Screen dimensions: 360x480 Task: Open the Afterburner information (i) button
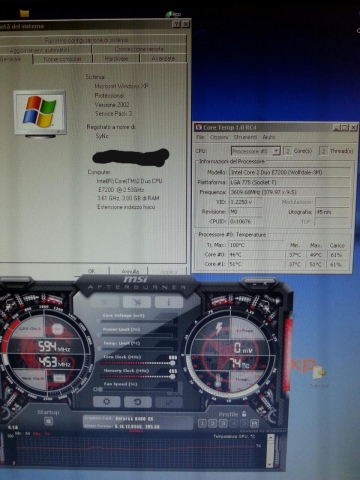coord(169,302)
